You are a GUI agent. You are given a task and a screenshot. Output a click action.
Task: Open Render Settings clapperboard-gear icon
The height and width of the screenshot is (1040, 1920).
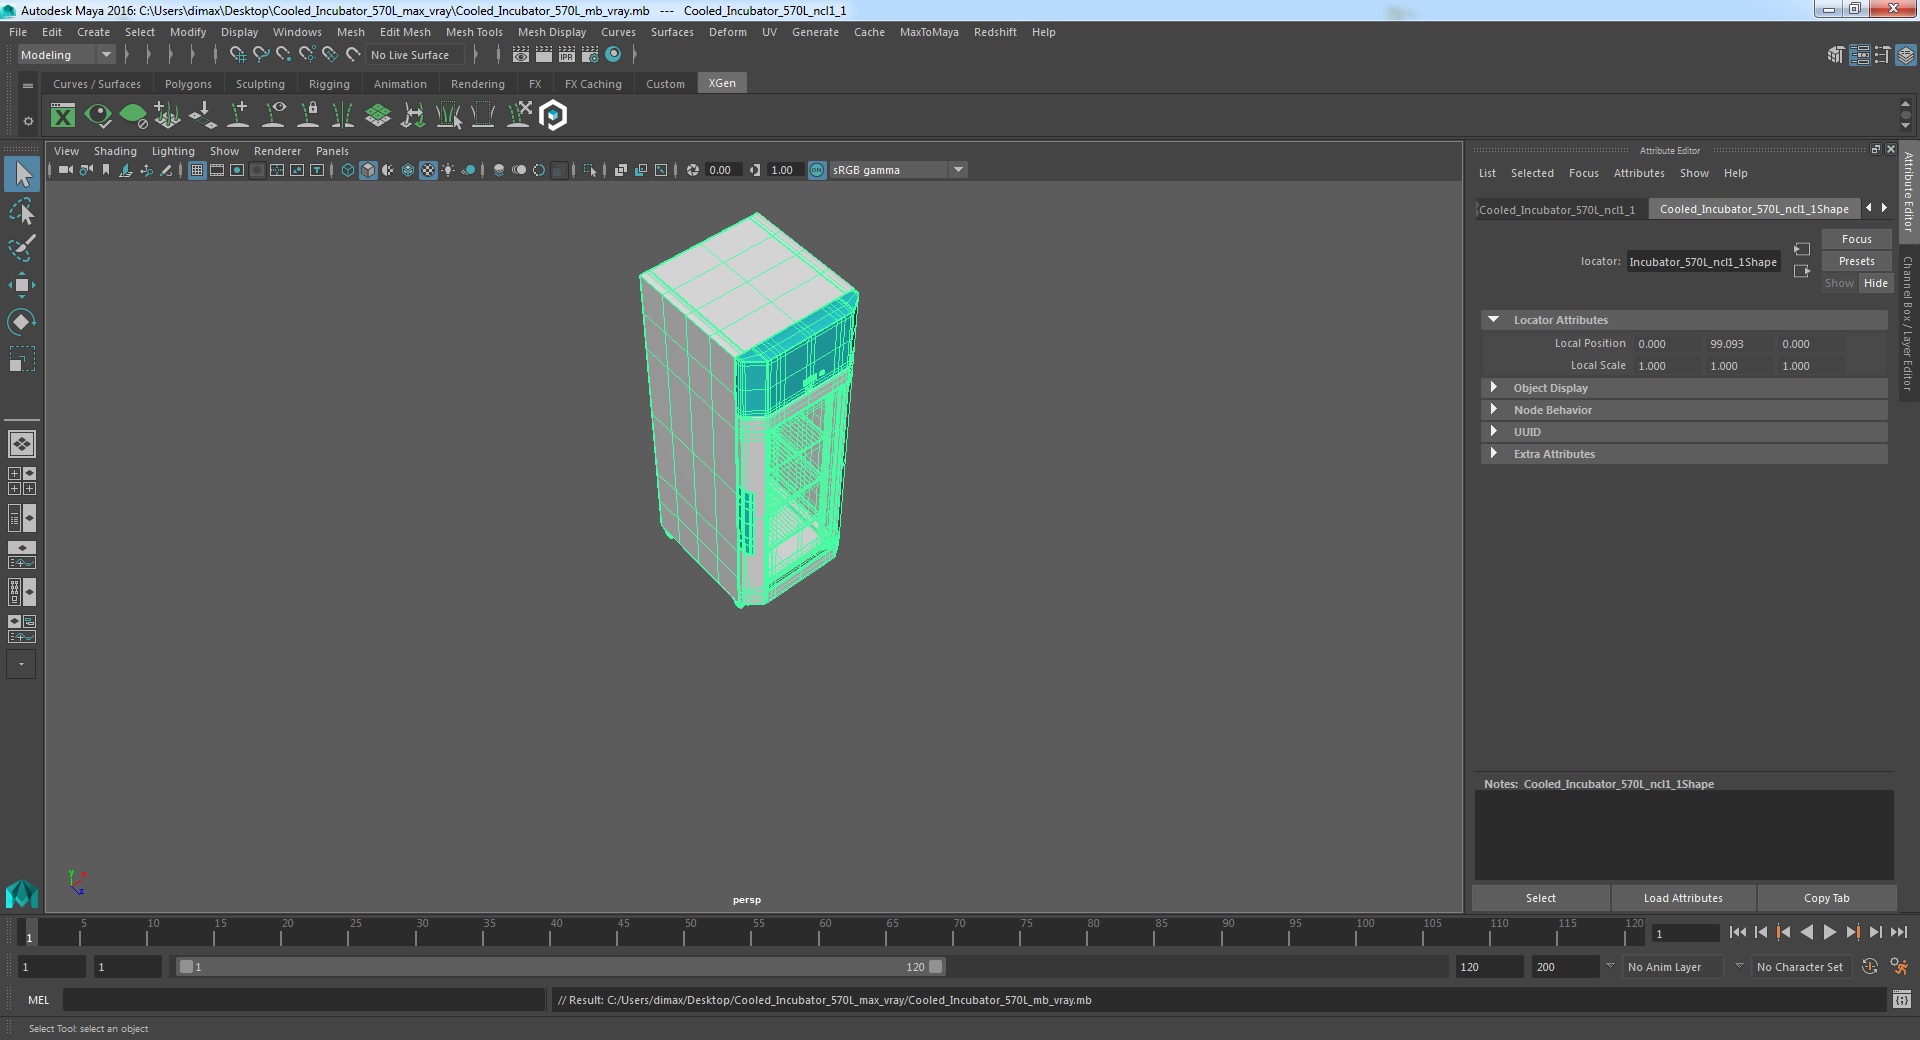pyautogui.click(x=590, y=55)
